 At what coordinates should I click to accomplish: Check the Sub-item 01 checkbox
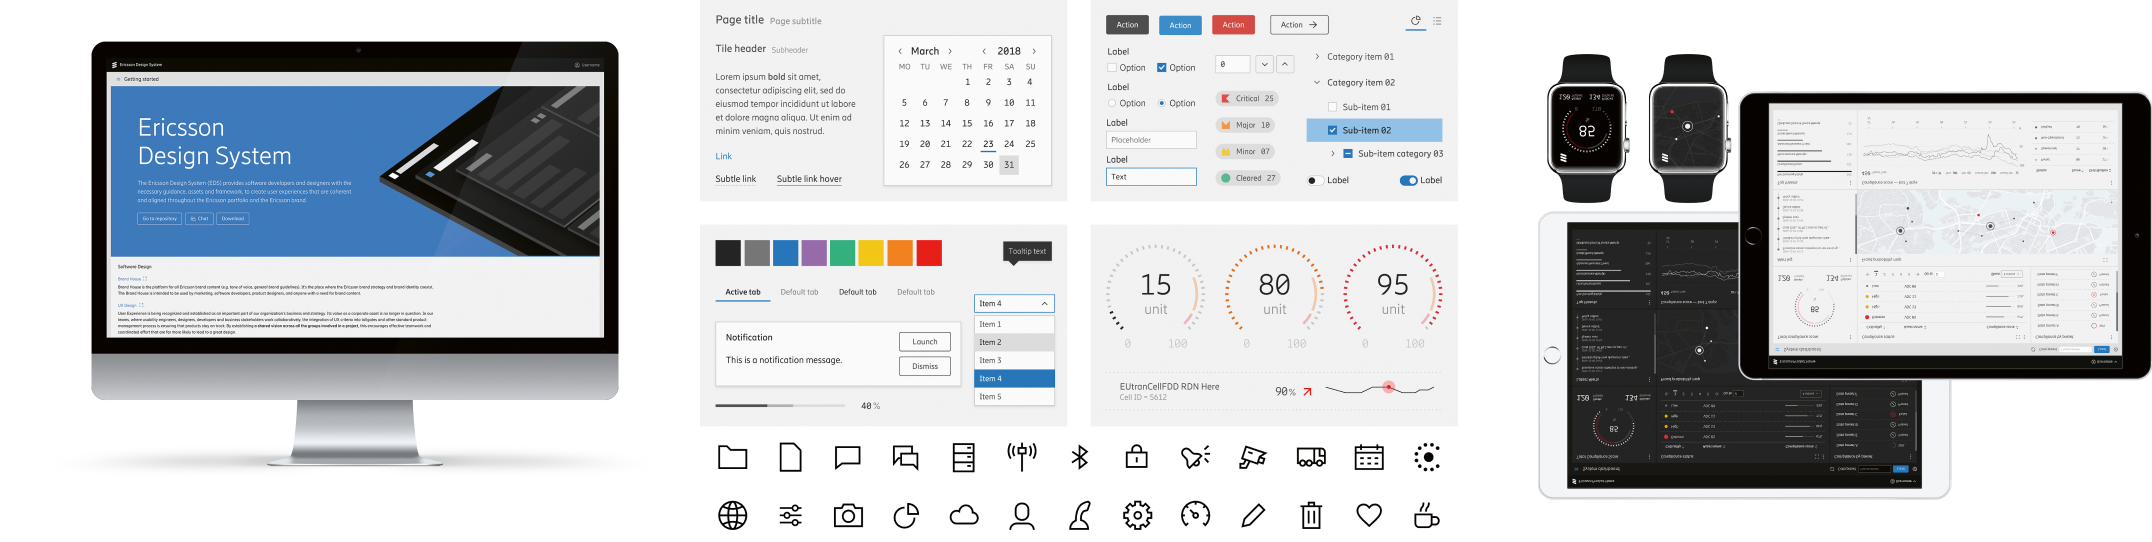tap(1332, 107)
